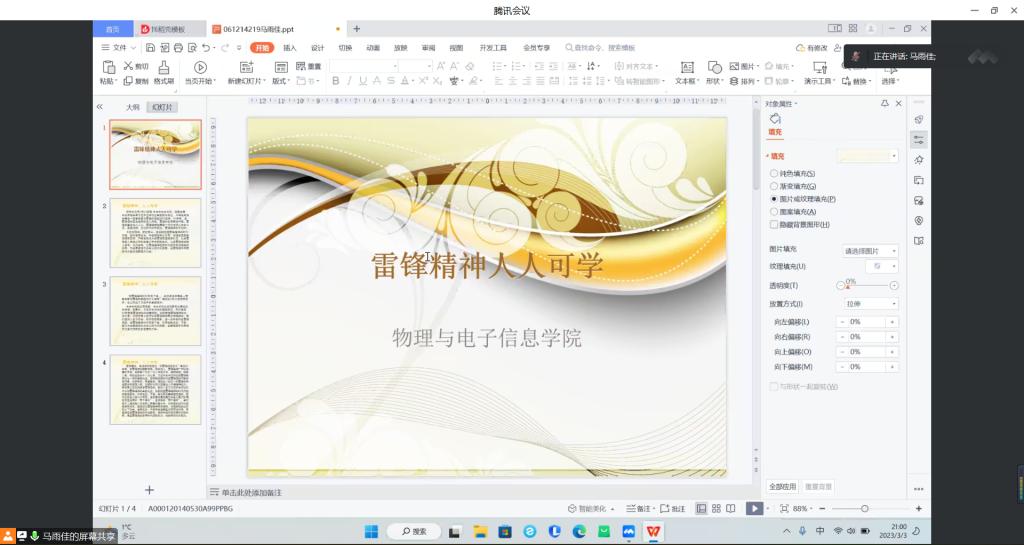1024x545 pixels.
Task: Select solid fill (纯色填充) radio option
Action: coord(774,174)
